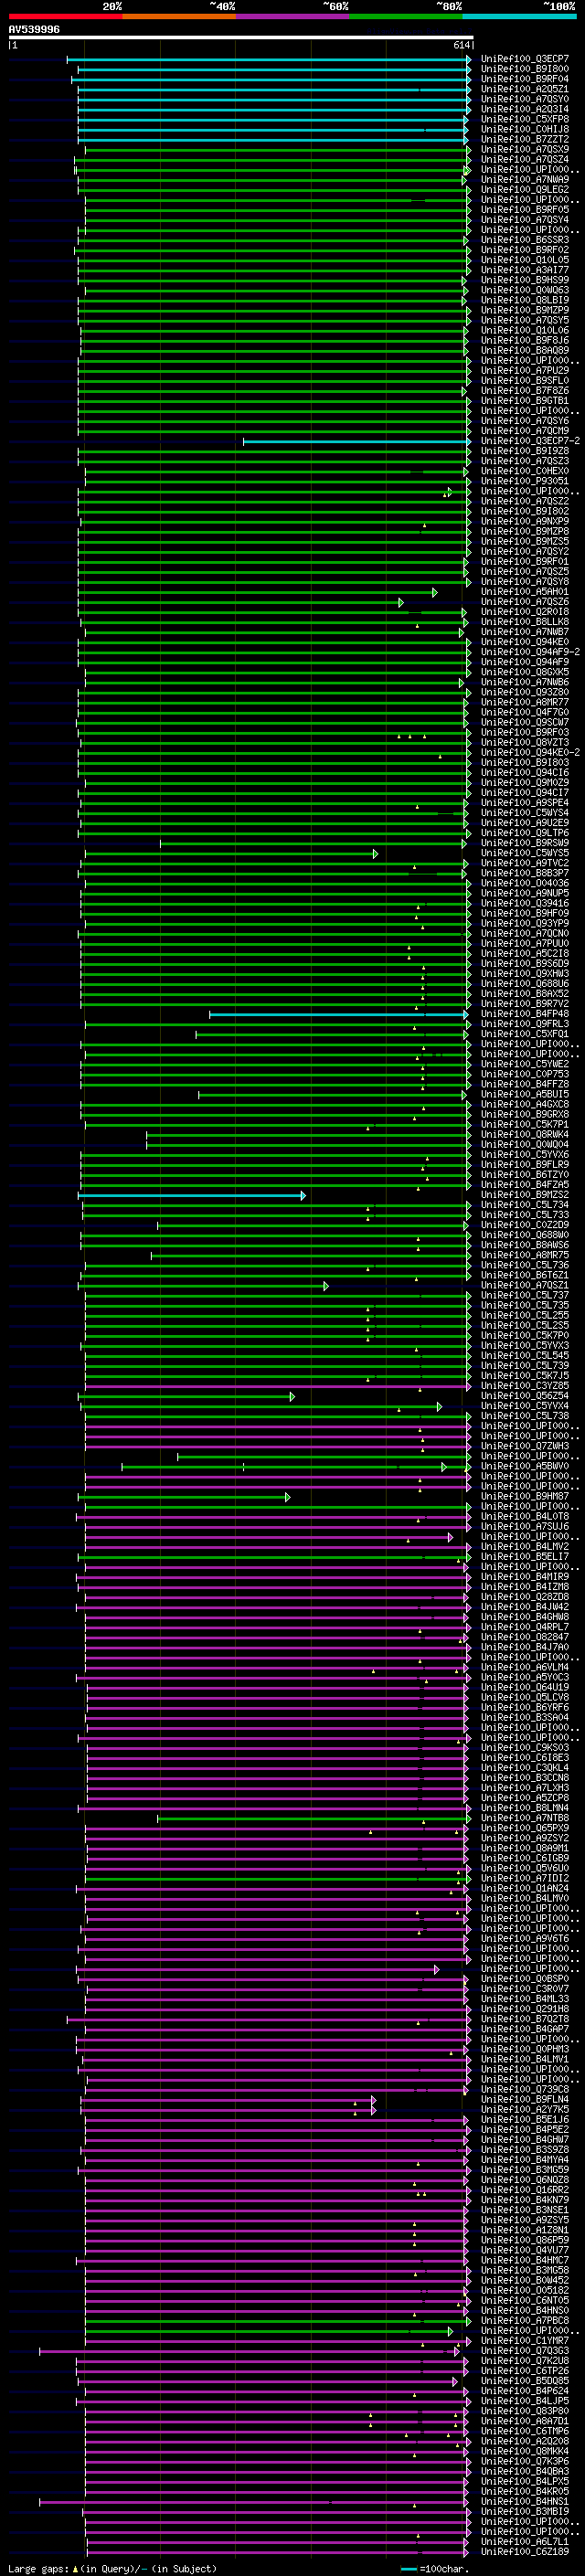Select the UniRef100_B3MBI9 label
585x2576 pixels.
pos(525,2511)
